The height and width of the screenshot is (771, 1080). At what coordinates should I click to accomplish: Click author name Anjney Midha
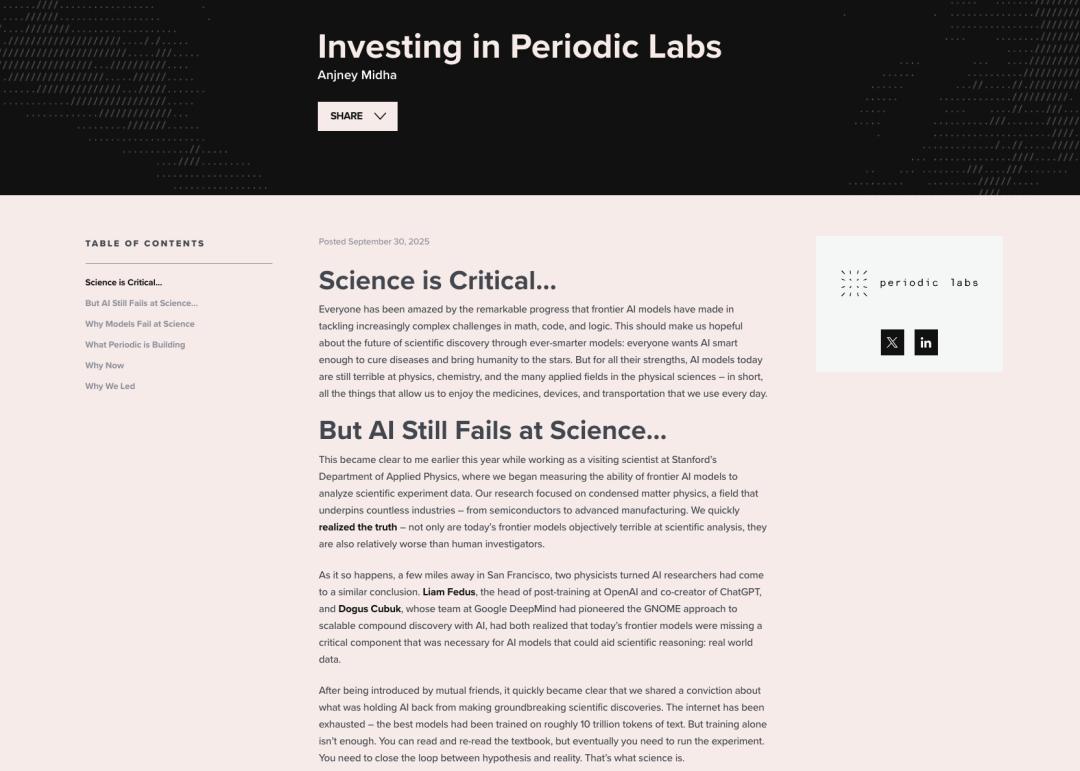[357, 75]
